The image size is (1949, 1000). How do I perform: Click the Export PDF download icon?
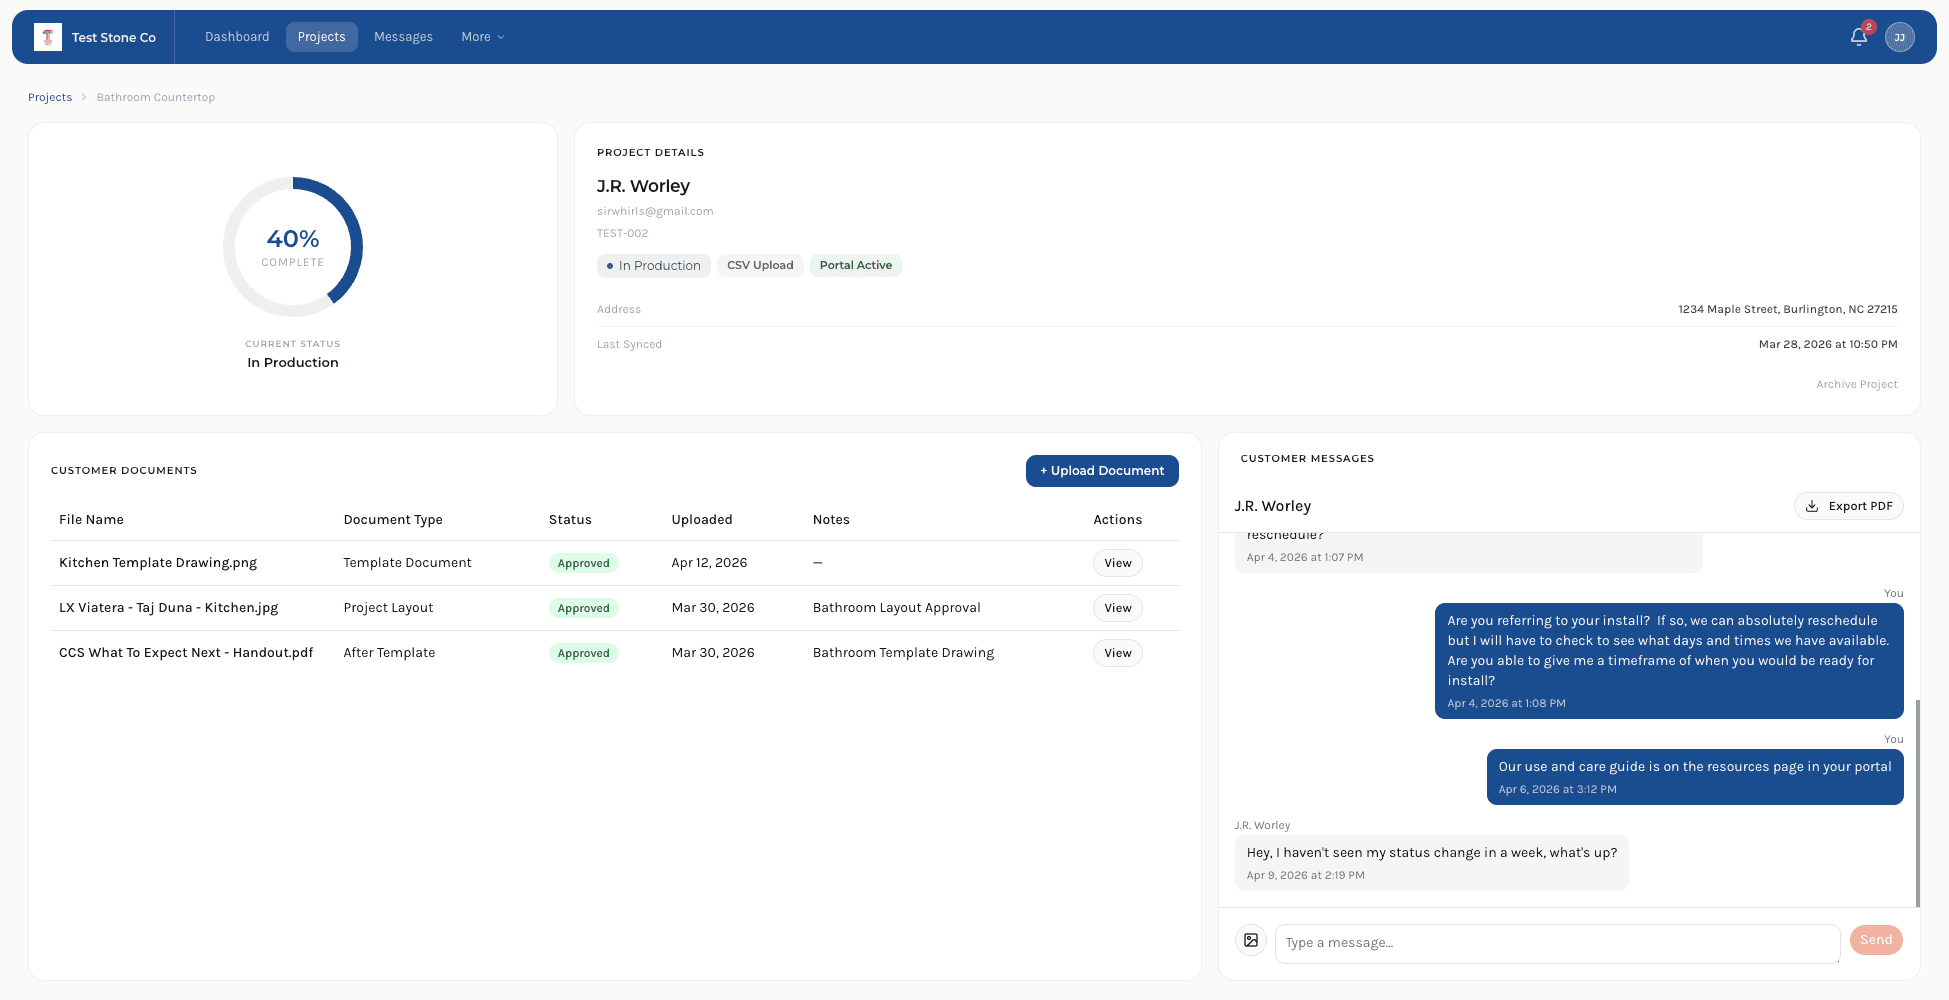pos(1812,506)
